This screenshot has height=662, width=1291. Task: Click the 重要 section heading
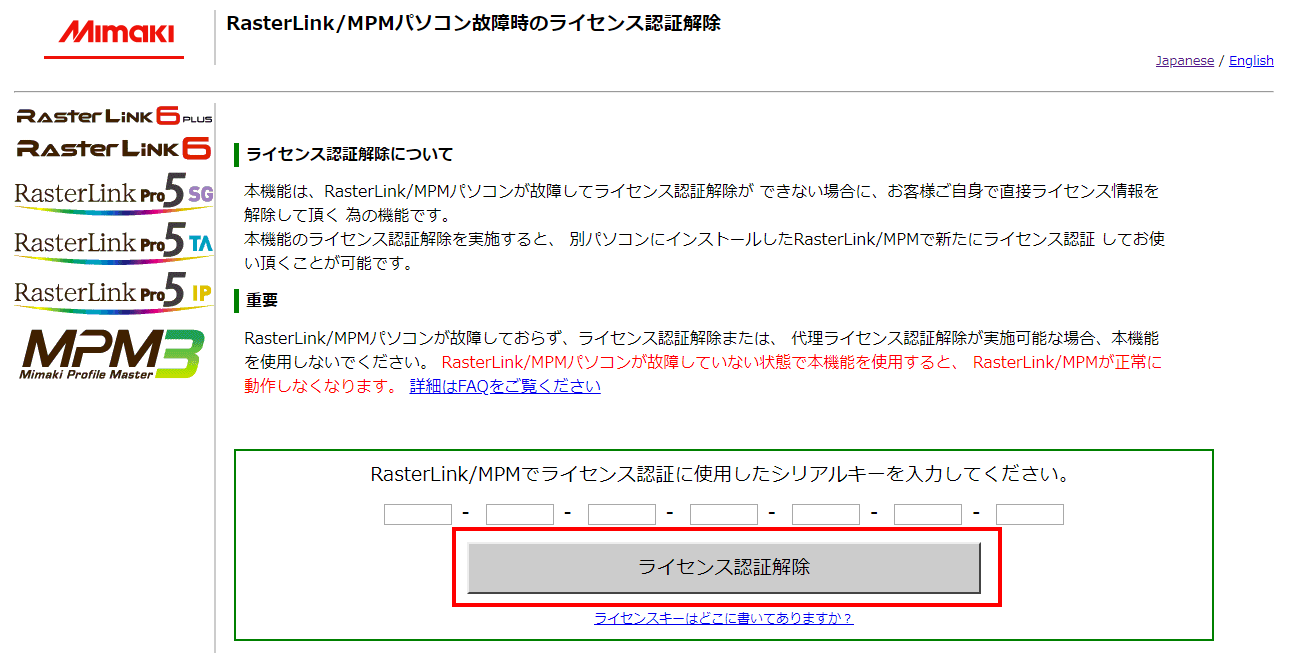pyautogui.click(x=262, y=300)
